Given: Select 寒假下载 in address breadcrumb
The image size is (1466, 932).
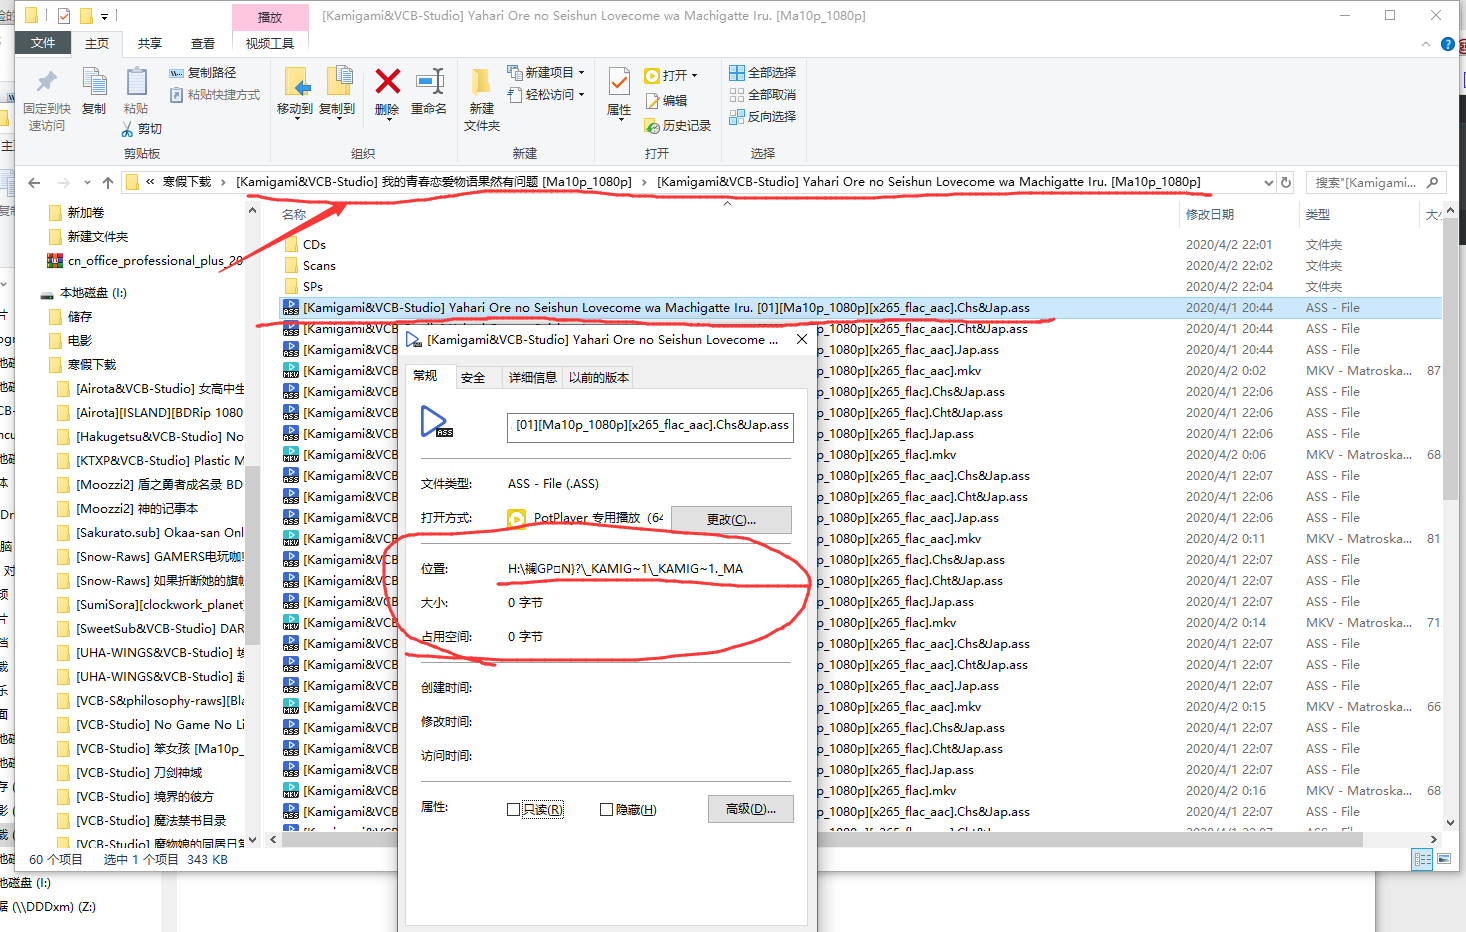Looking at the screenshot, I should point(187,182).
